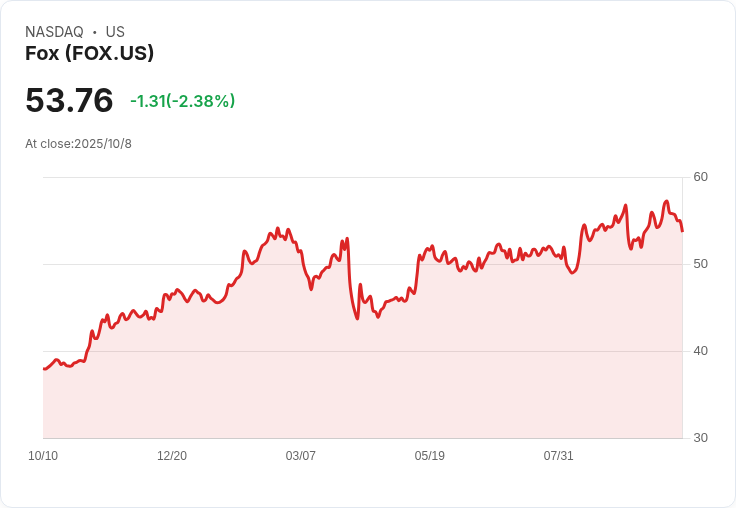Select the 07/31 date on the time axis
The height and width of the screenshot is (508, 736).
pyautogui.click(x=559, y=456)
